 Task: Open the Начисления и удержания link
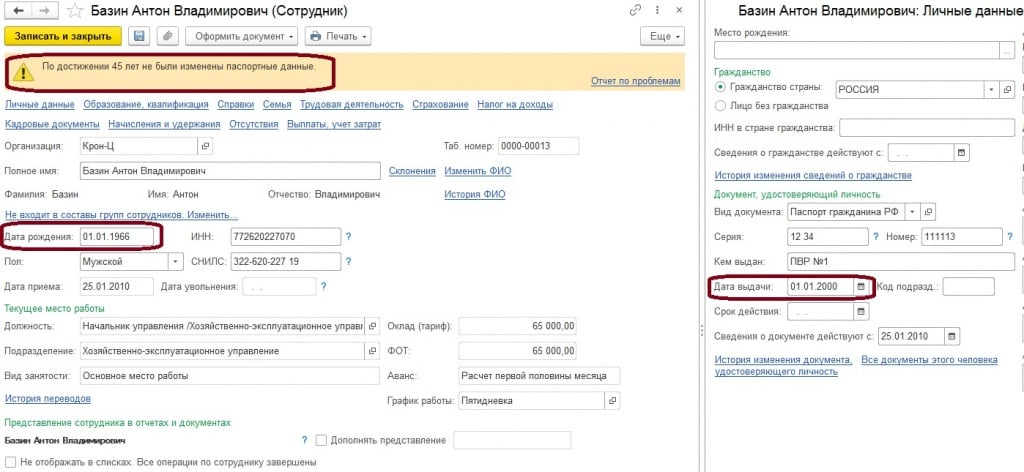pos(165,124)
